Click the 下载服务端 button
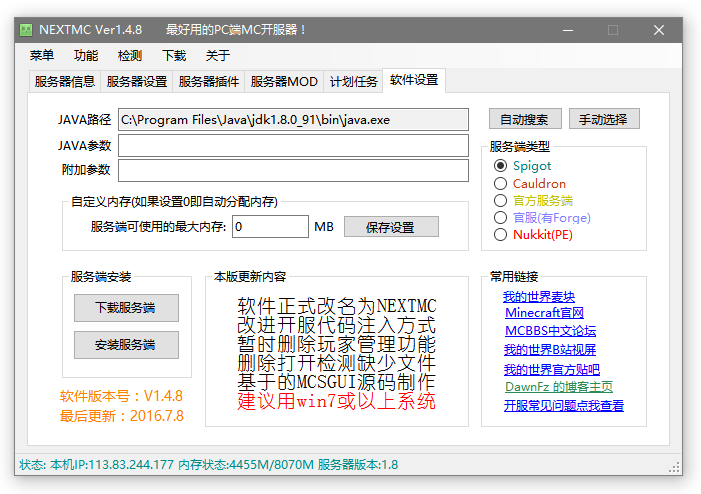Viewport: 701px width, 494px height. tap(126, 308)
